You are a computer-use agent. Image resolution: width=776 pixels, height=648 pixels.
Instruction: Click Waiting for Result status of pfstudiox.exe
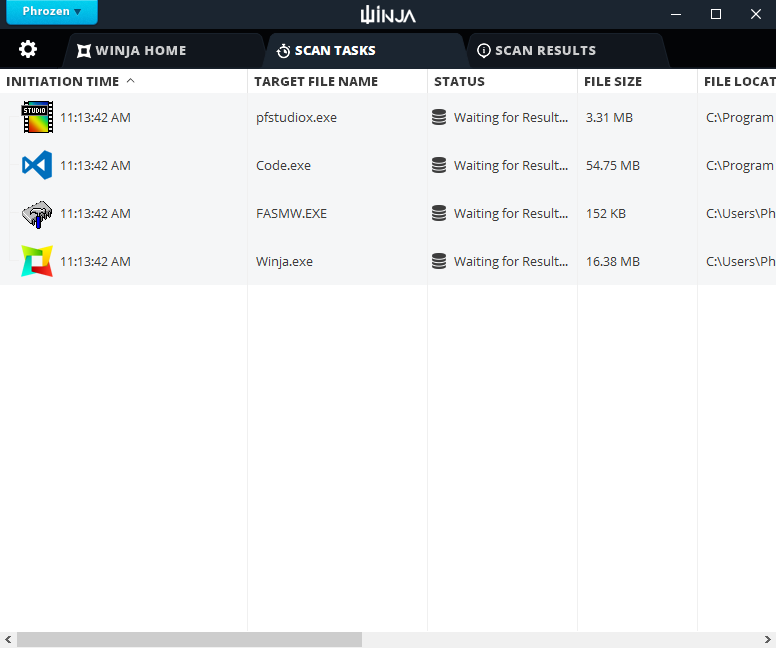point(511,118)
